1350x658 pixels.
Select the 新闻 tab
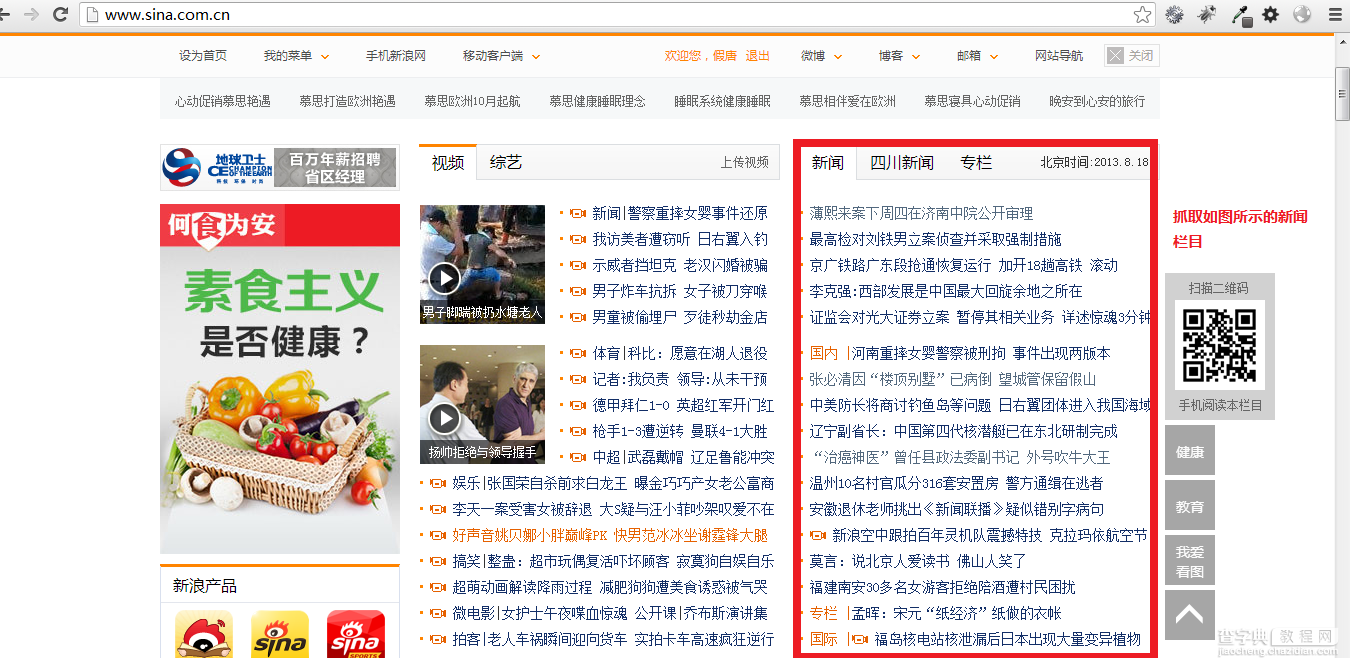pos(828,163)
